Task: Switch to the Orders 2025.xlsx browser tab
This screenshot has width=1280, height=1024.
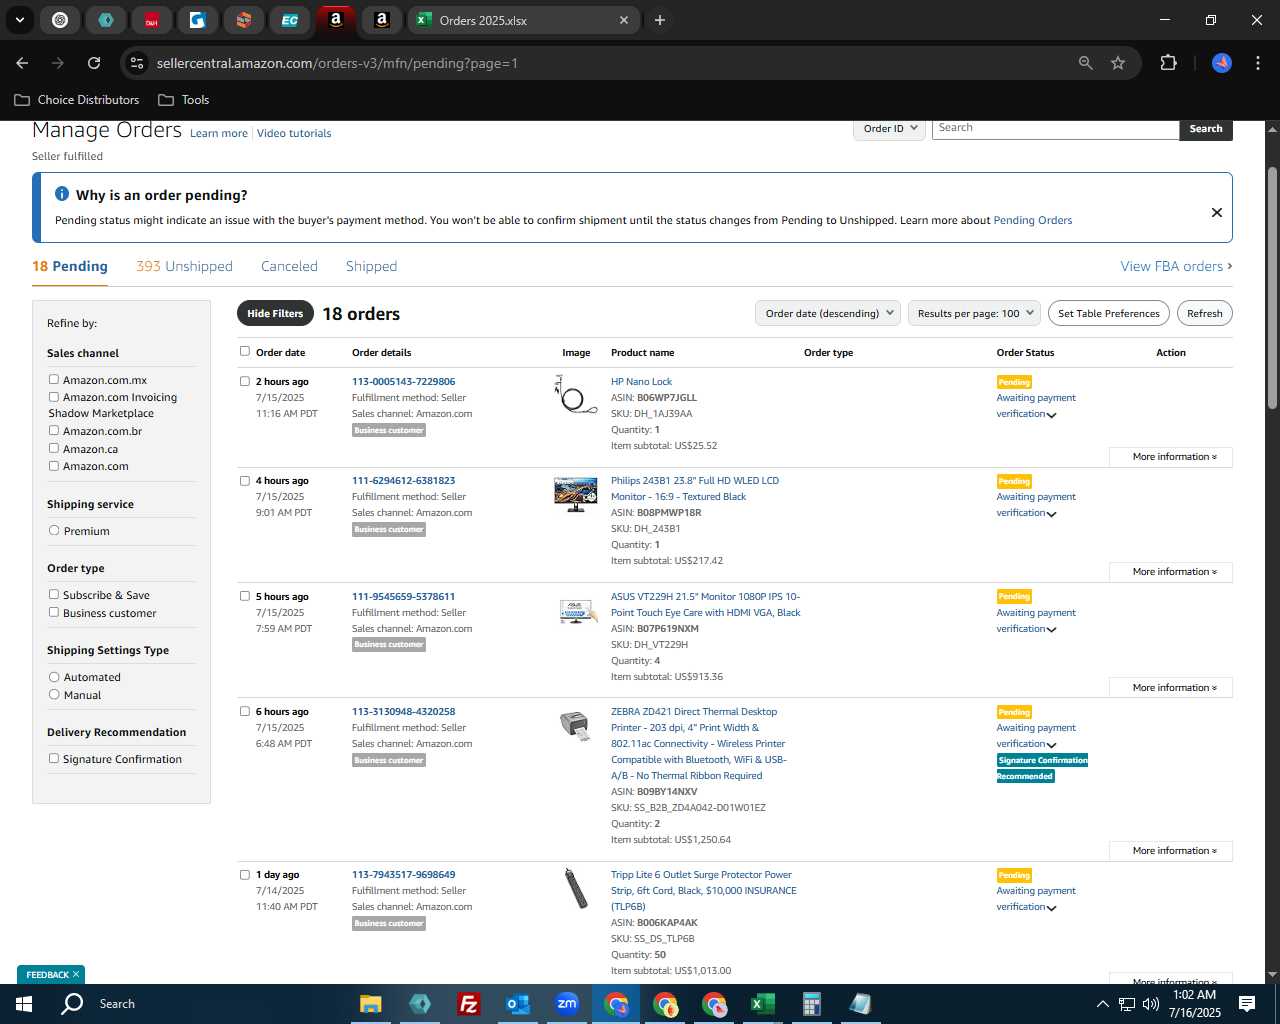Action: (x=524, y=20)
